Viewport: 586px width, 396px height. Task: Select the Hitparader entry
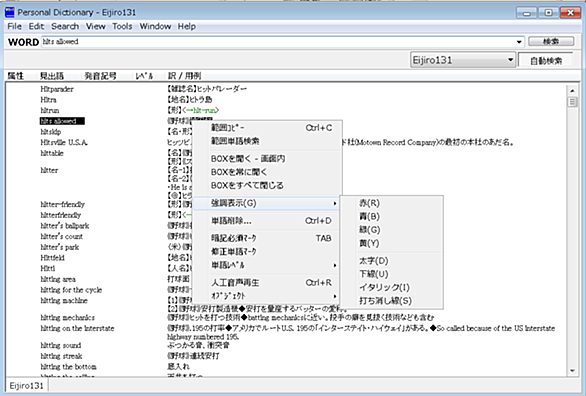(x=57, y=89)
